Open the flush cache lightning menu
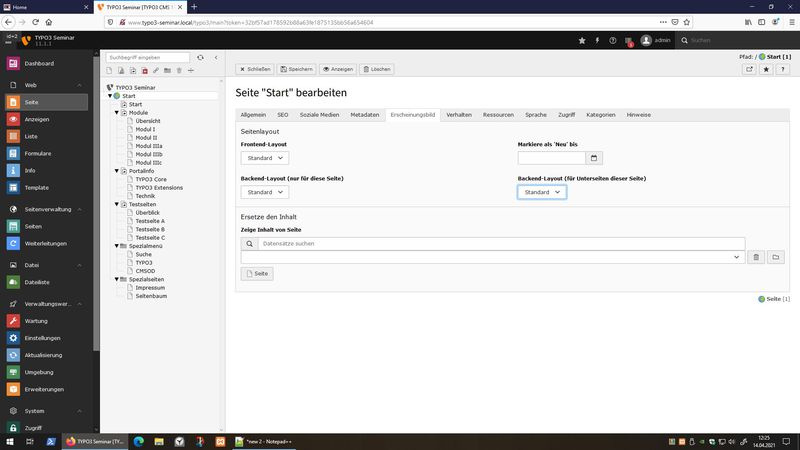The height and width of the screenshot is (450, 800). point(597,40)
